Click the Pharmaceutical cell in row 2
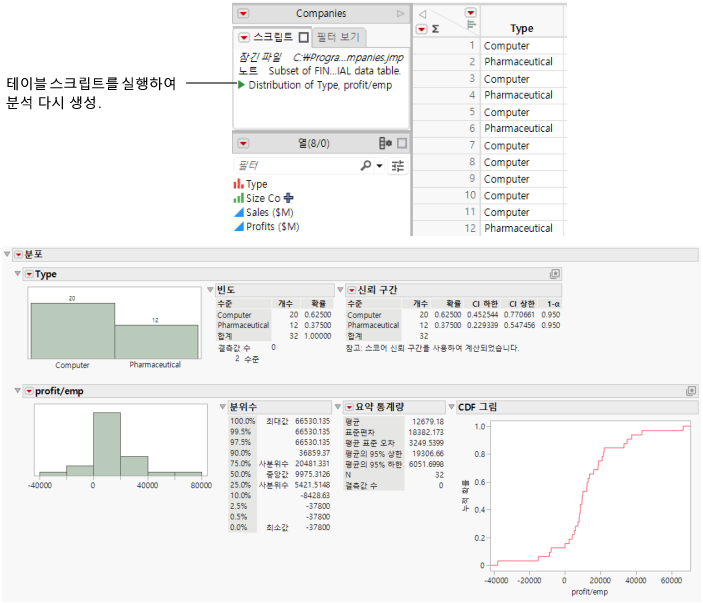 [518, 62]
